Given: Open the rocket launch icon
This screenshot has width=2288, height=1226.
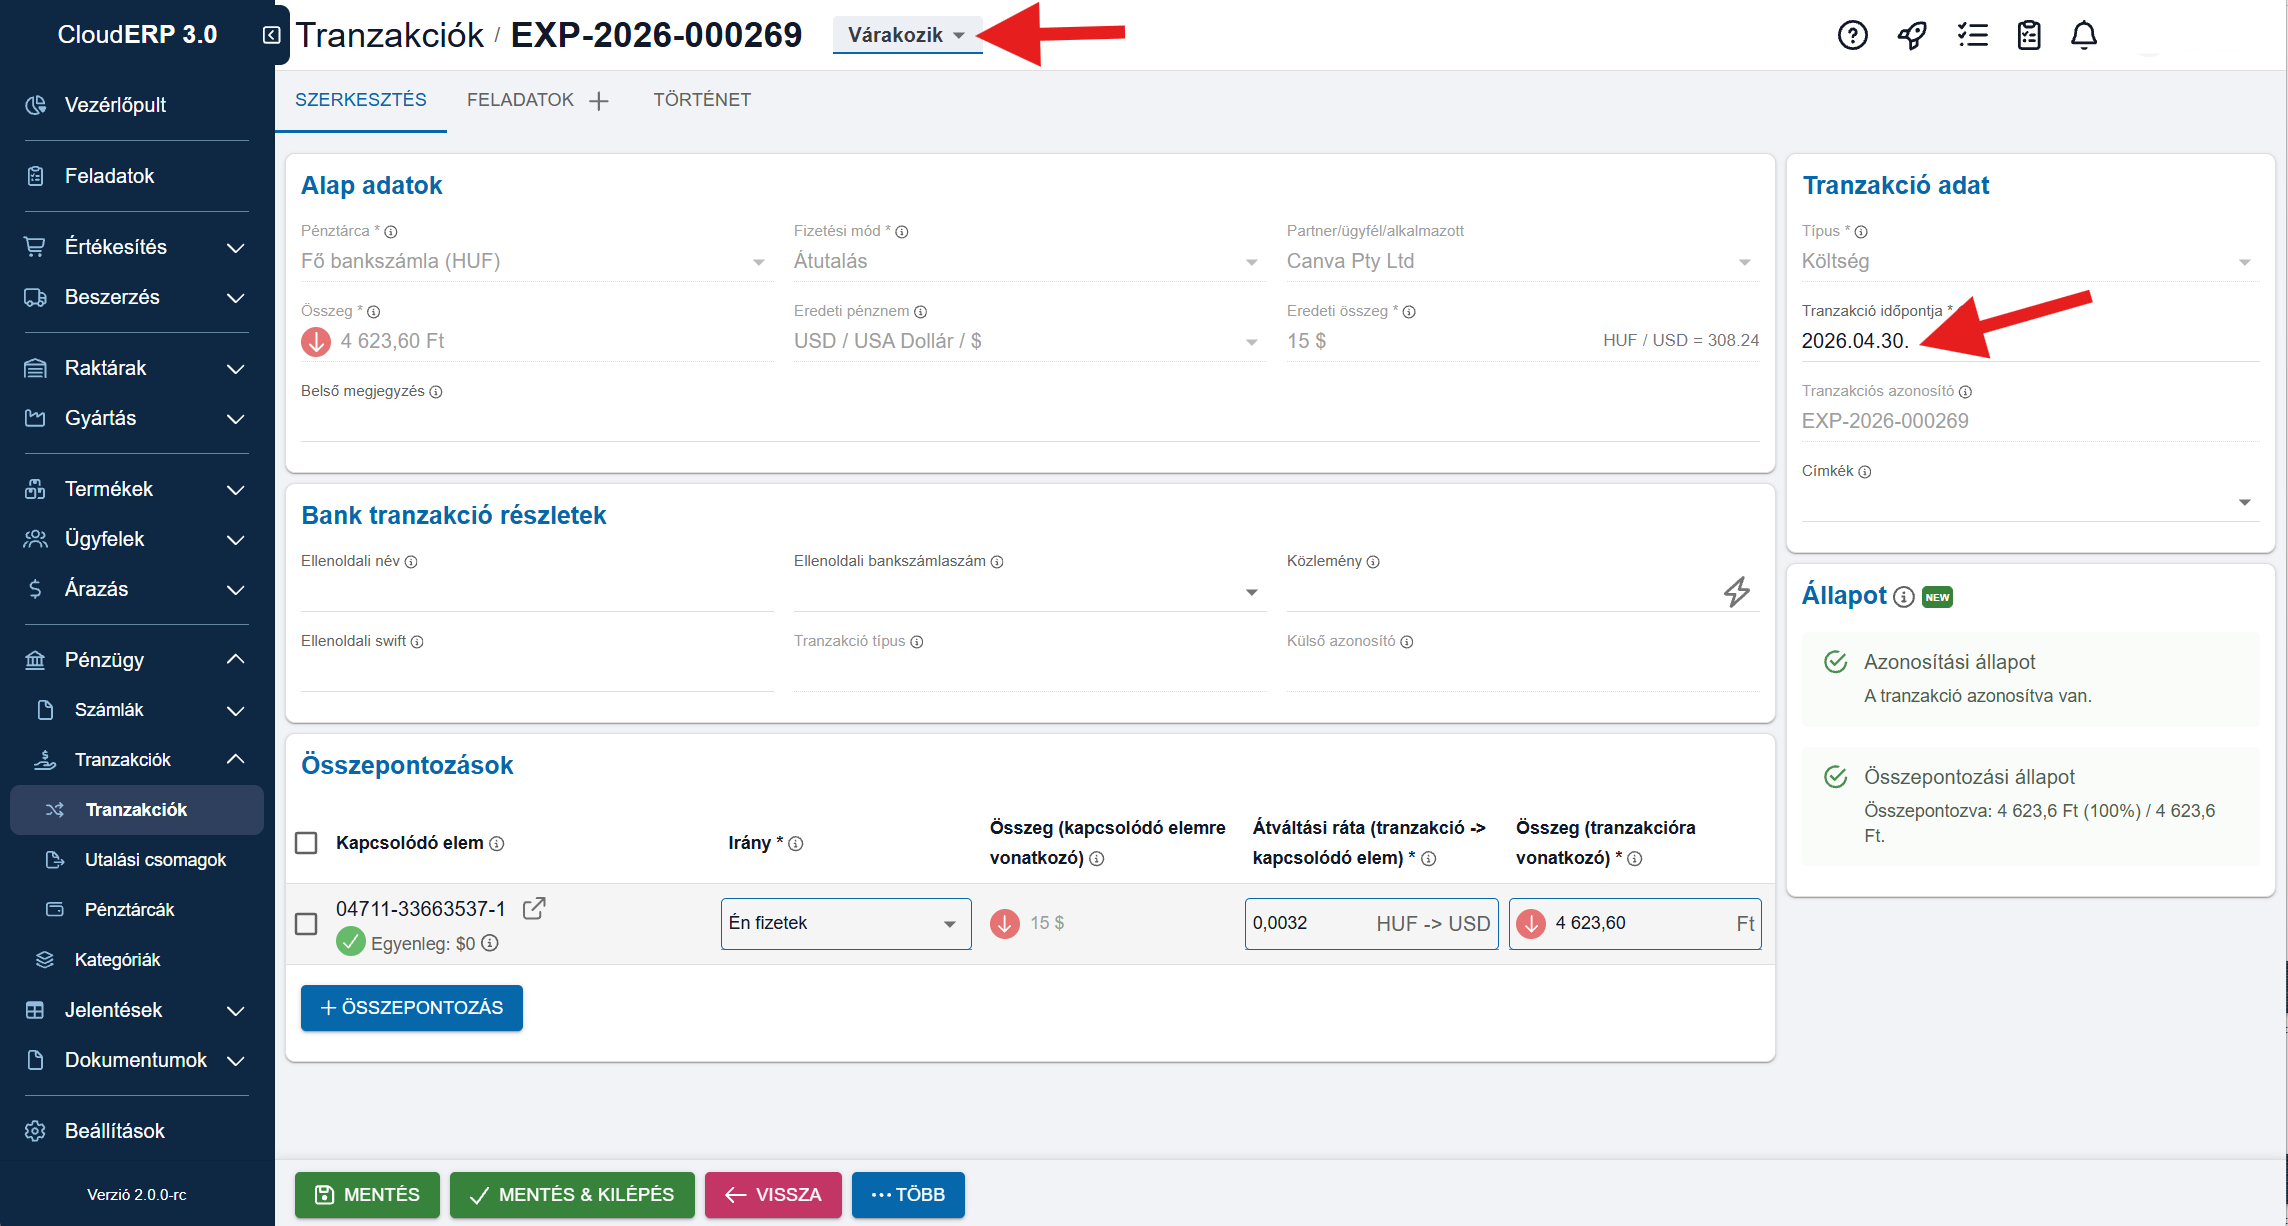Looking at the screenshot, I should pyautogui.click(x=1912, y=36).
